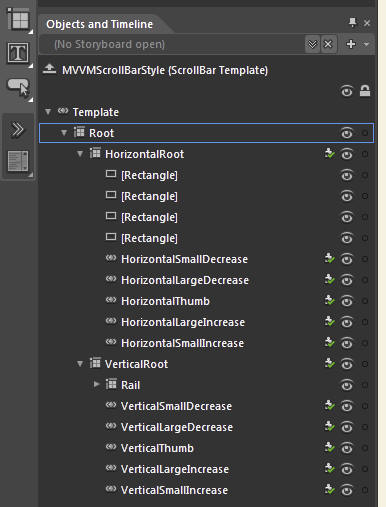Select the Root grid icon
The width and height of the screenshot is (386, 507).
[79, 132]
